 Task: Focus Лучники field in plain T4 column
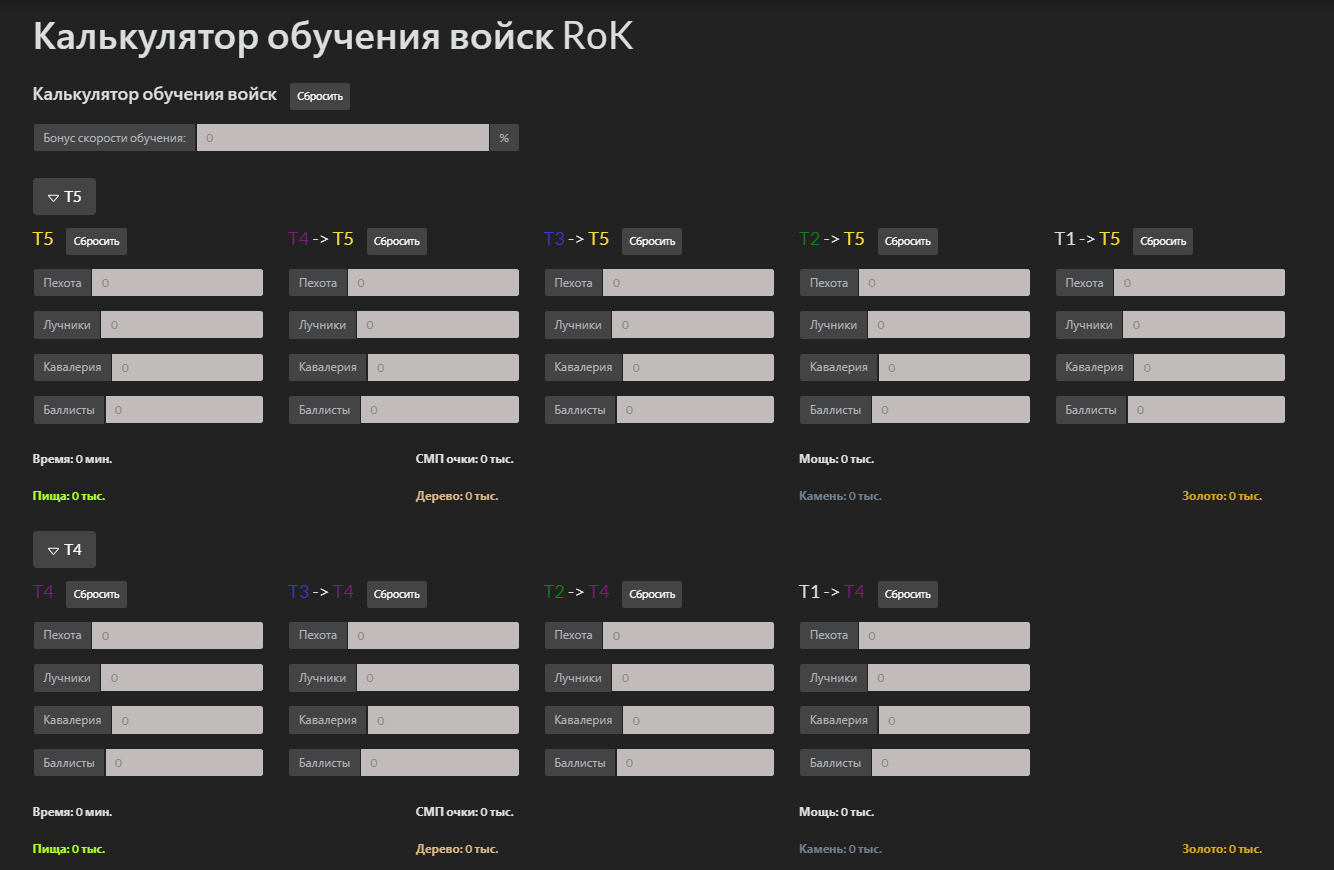(182, 678)
